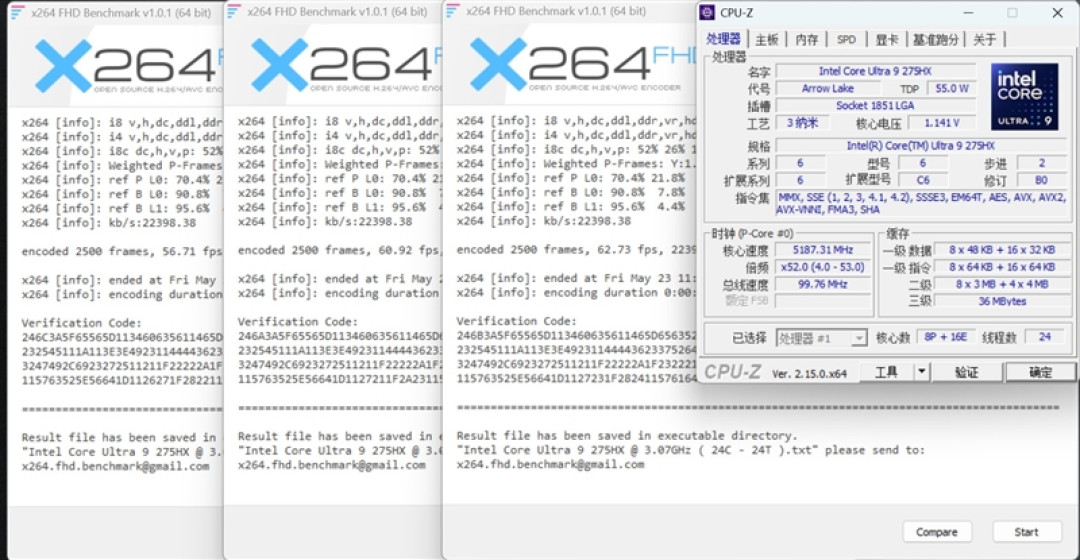Click the x264 icon in third window's title
This screenshot has height=560, width=1080.
point(453,11)
